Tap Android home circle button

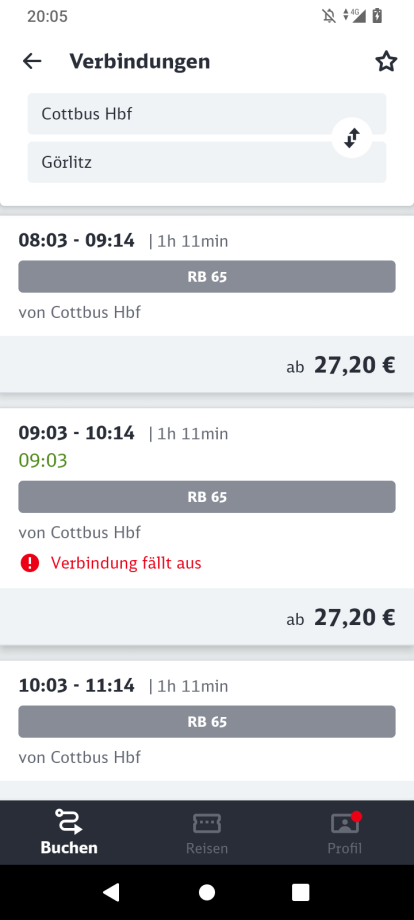[x=207, y=892]
